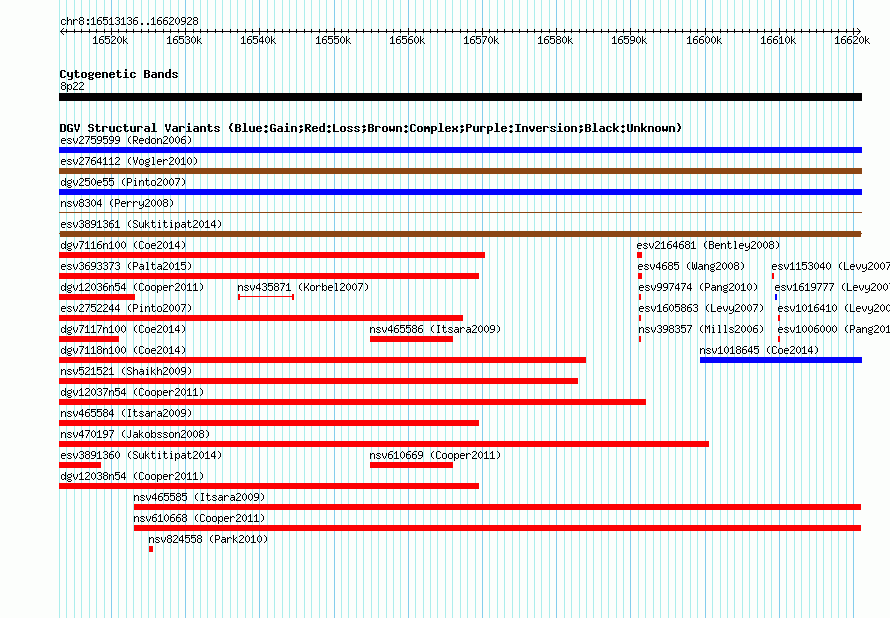Screen dimensions: 890x618
Task: Click the red nsv521521 loss bar
Action: click(x=318, y=381)
